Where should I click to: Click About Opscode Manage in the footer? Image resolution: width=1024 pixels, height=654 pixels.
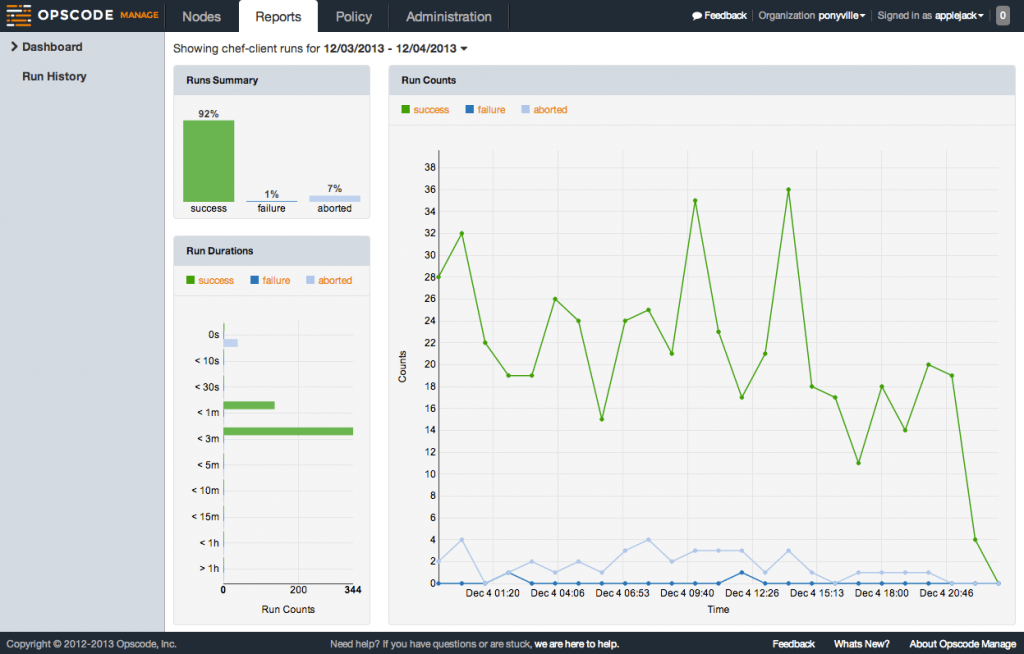tap(962, 643)
